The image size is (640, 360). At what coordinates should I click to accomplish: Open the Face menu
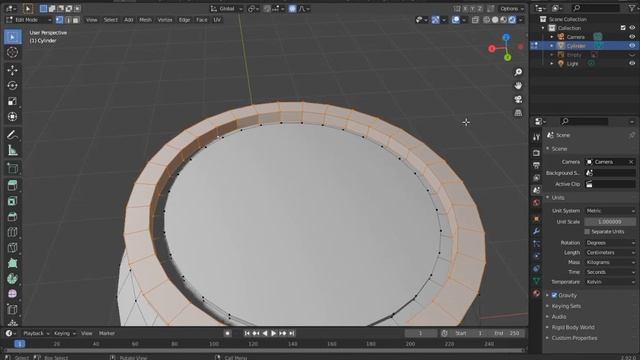(202, 20)
